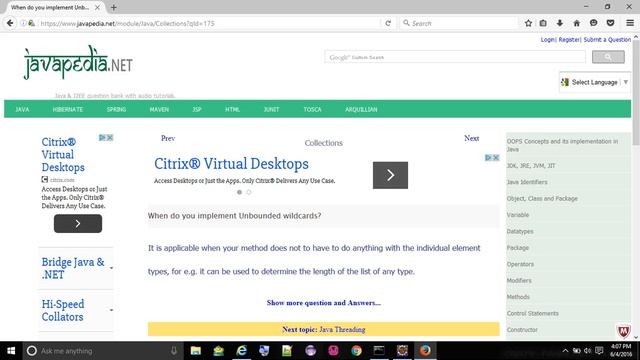Go to the Prev question link
640x360 pixels.
(168, 138)
